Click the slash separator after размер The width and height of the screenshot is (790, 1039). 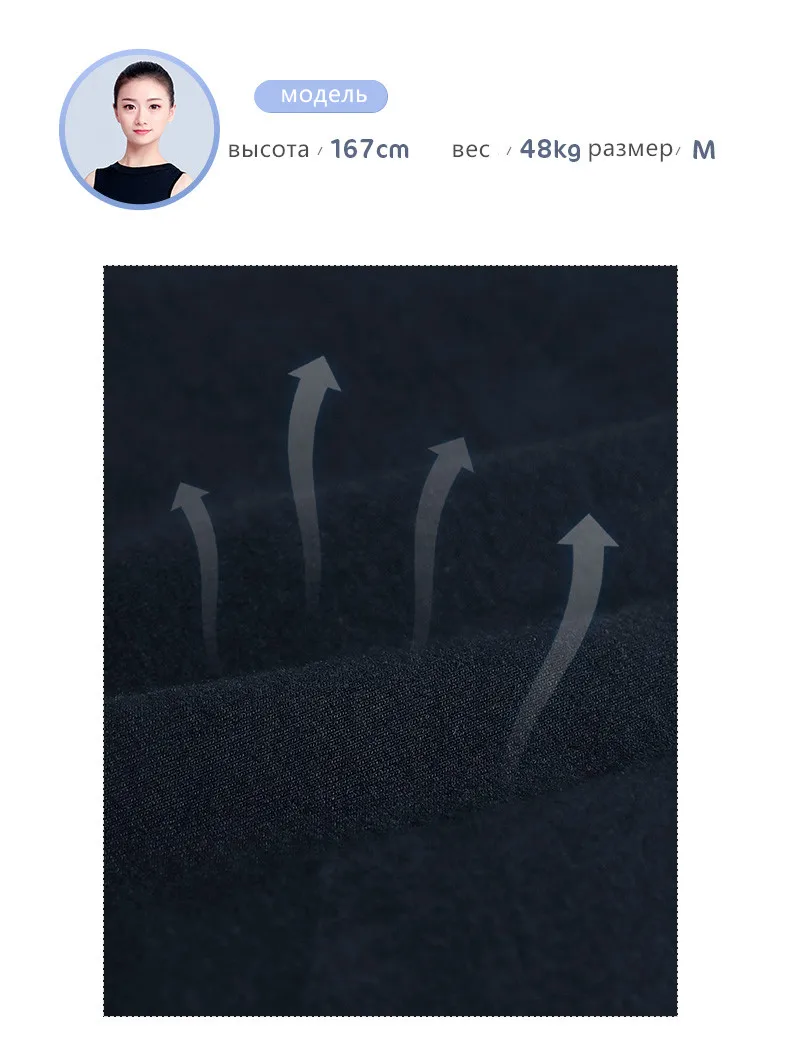click(679, 151)
